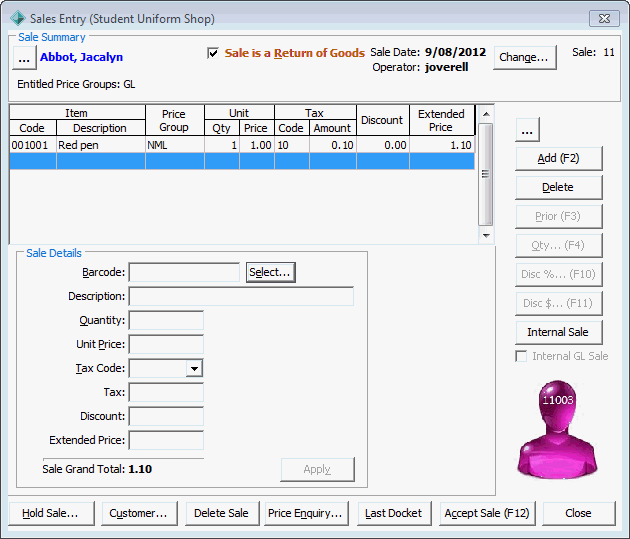Image resolution: width=630 pixels, height=539 pixels.
Task: Click the 1.10 extended price cell
Action: 442,145
